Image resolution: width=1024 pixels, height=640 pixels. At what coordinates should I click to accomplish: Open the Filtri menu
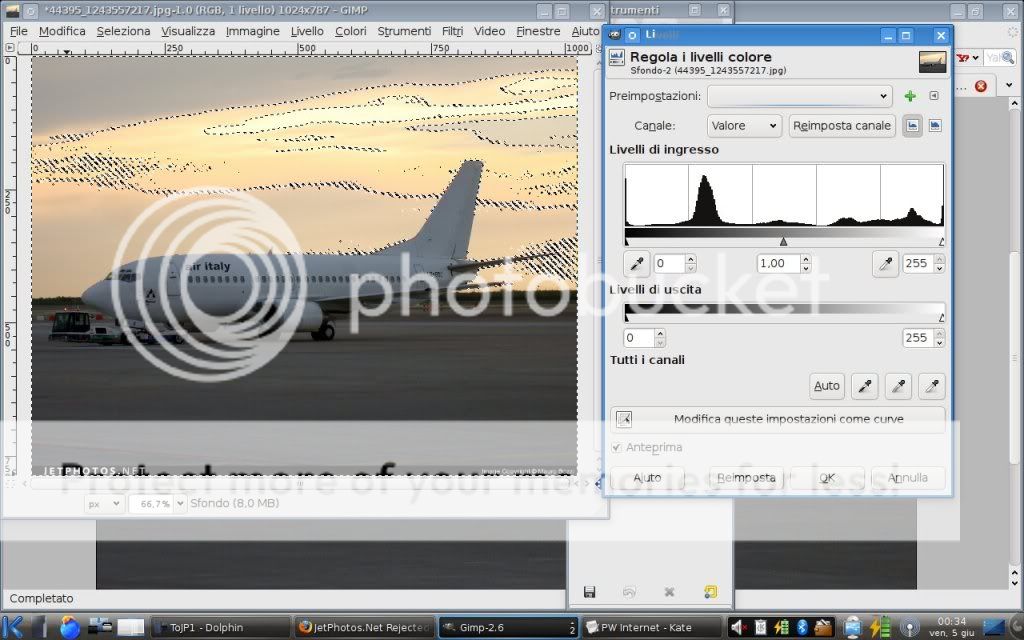[453, 31]
